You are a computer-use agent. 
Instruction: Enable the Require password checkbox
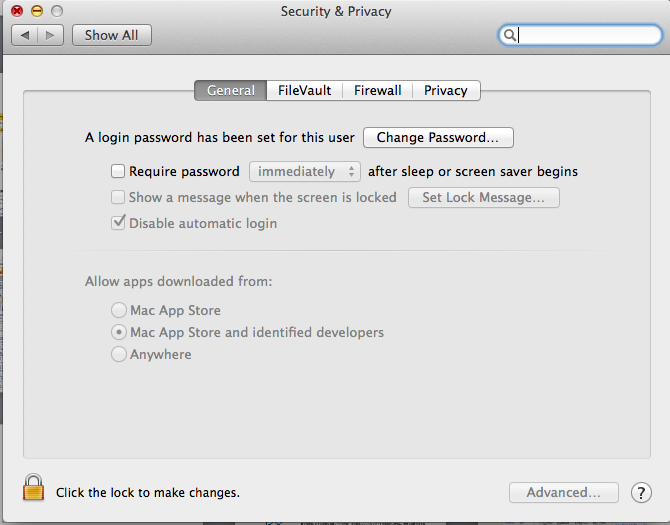tap(118, 172)
